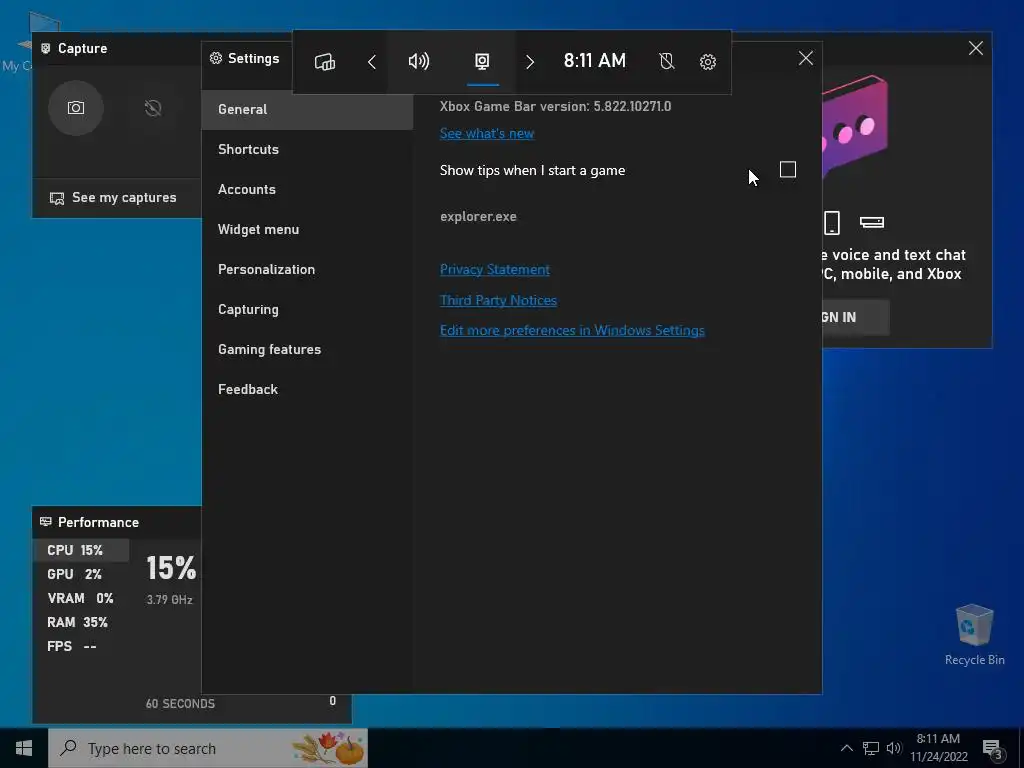Close the Settings window

(806, 58)
